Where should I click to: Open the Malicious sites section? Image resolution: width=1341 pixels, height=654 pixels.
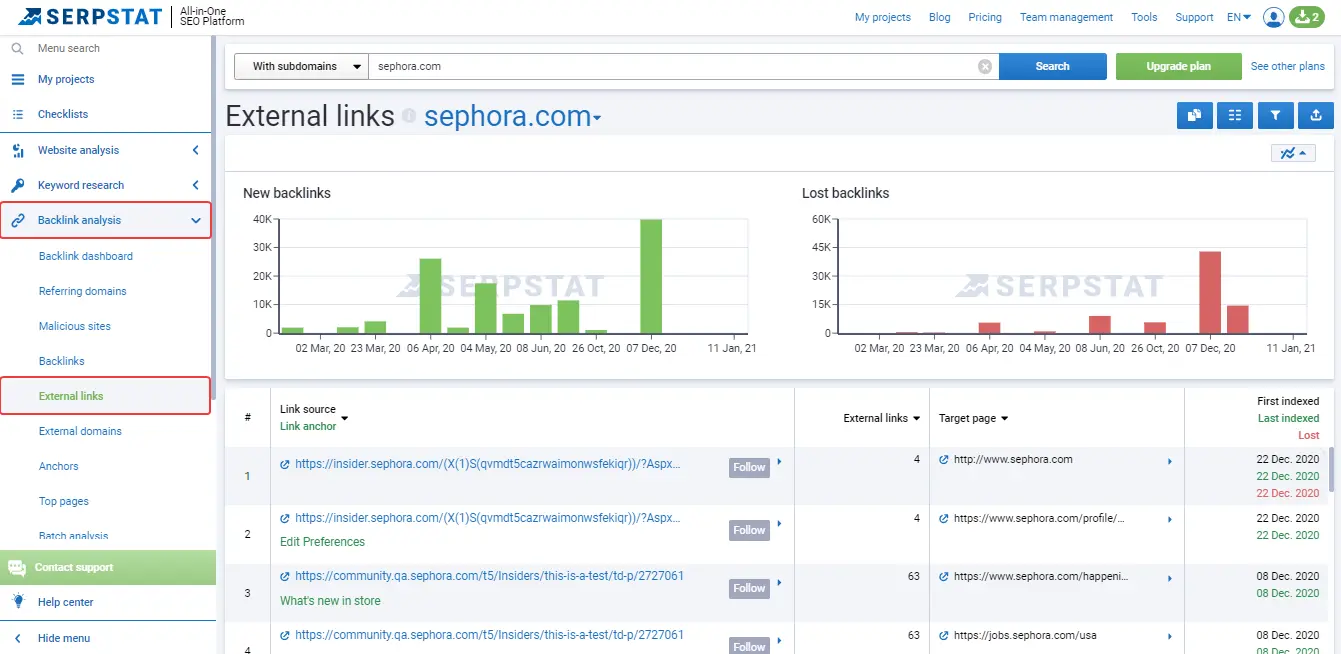pyautogui.click(x=76, y=325)
